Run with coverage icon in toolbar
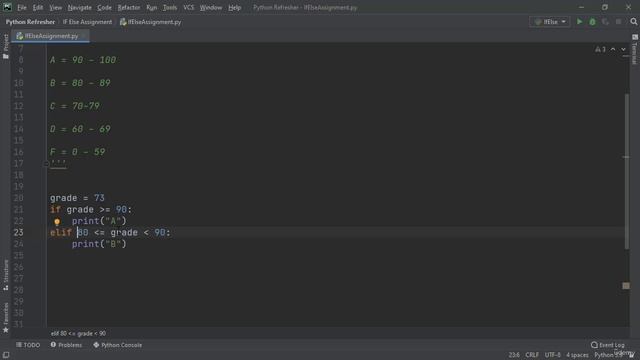 [605, 22]
